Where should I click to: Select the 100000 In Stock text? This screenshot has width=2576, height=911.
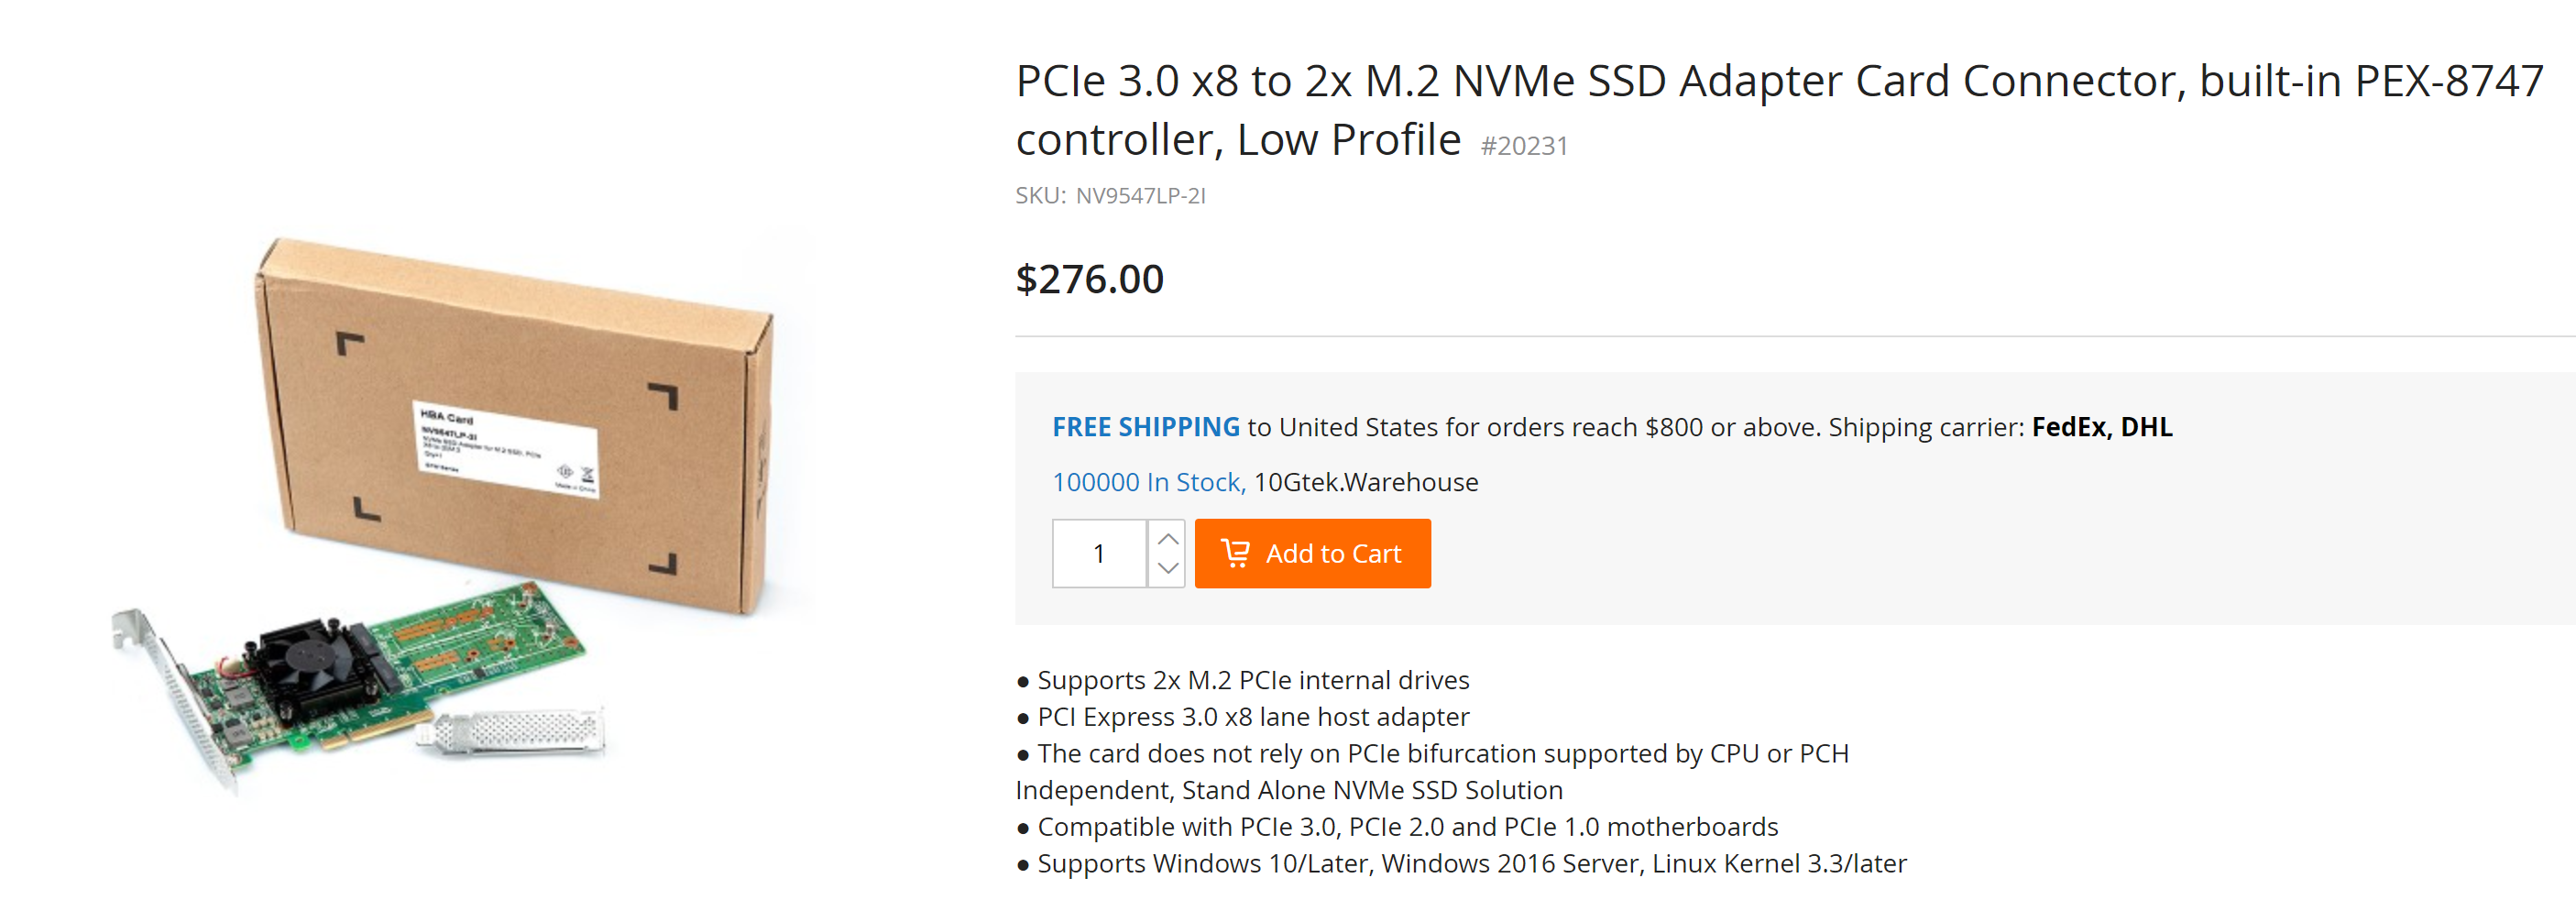tap(1148, 482)
